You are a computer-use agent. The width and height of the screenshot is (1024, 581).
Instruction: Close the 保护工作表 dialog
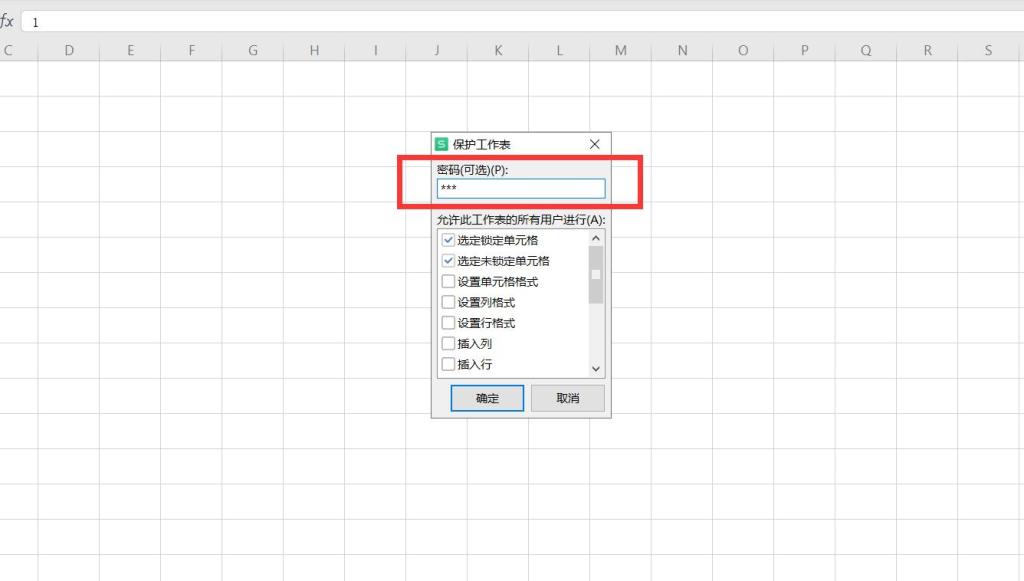594,144
